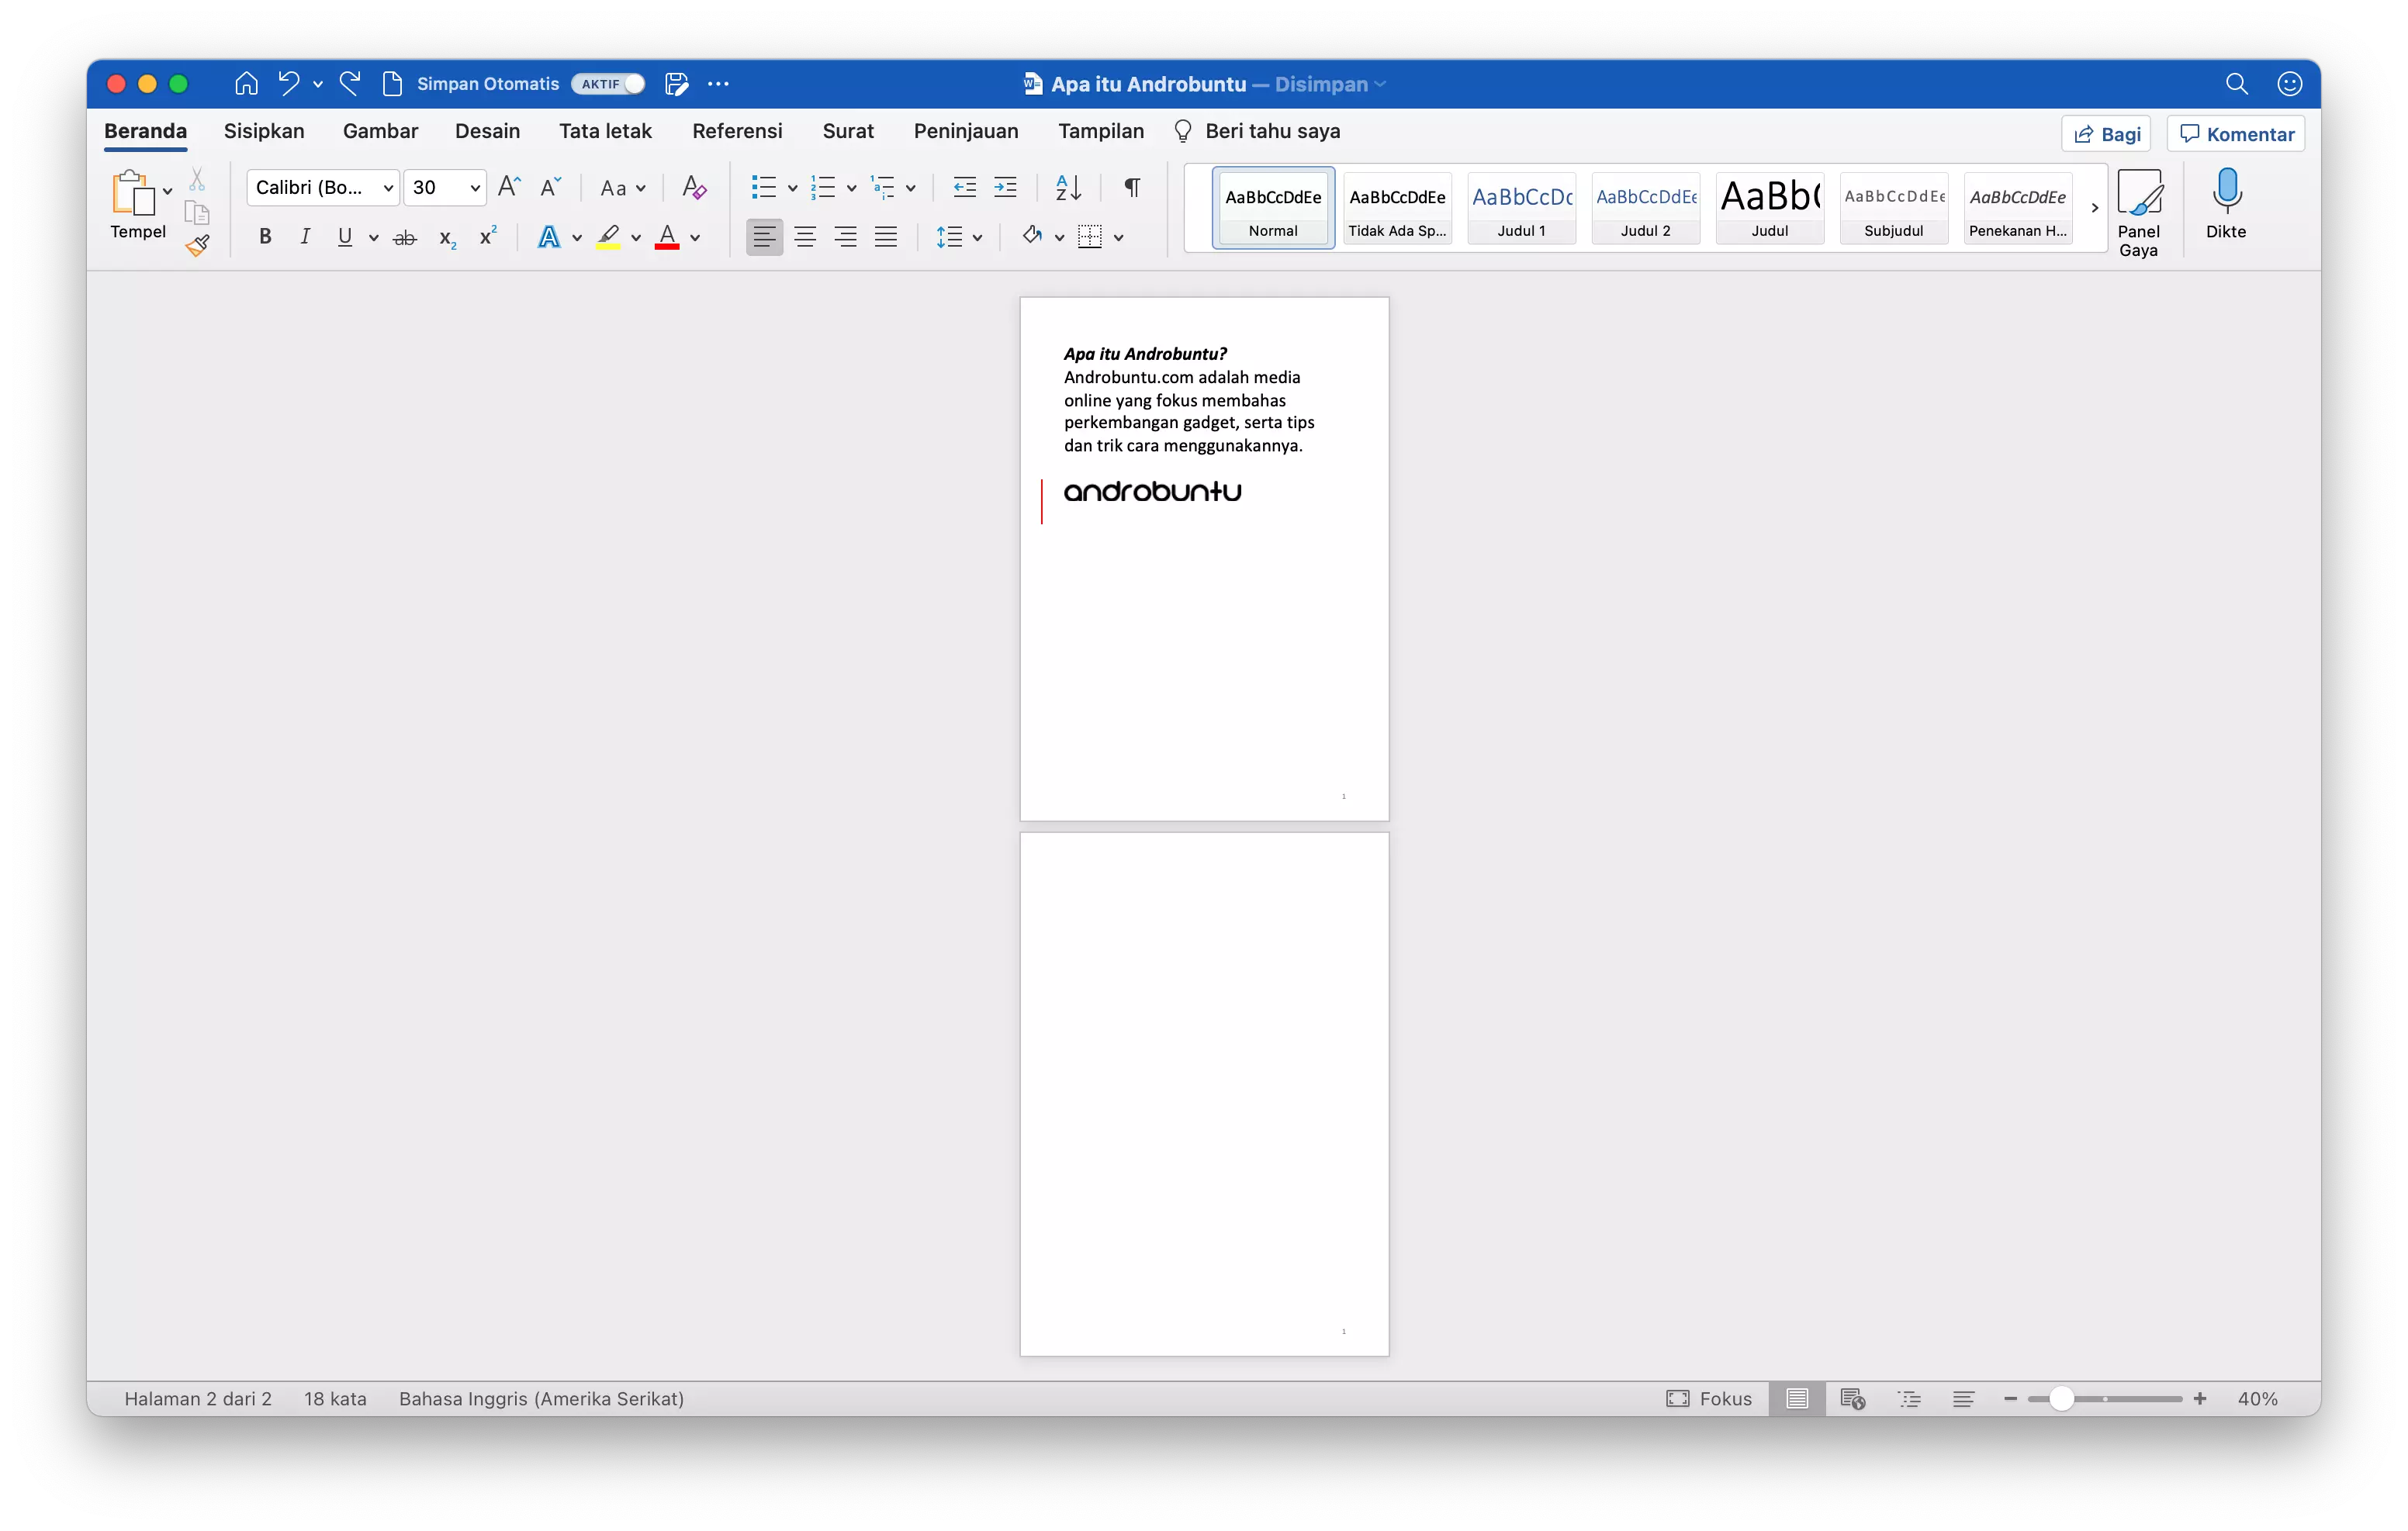This screenshot has height=1531, width=2408.
Task: Open the Panel Gaya styles pane
Action: 2140,207
